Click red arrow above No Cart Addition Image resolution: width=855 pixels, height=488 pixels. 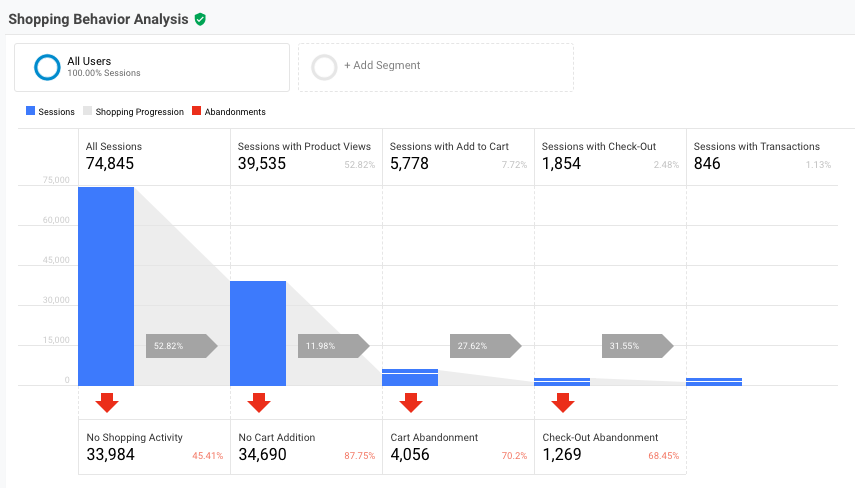259,402
